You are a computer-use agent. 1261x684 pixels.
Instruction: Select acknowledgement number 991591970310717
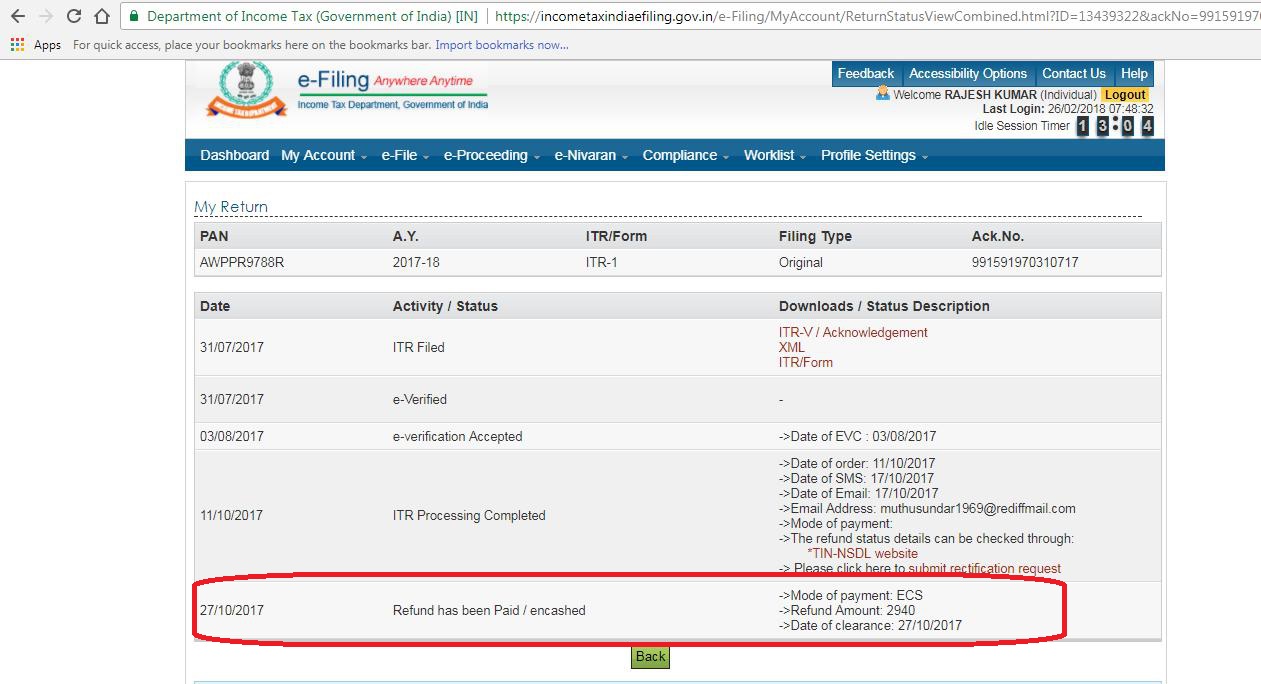pos(1025,262)
